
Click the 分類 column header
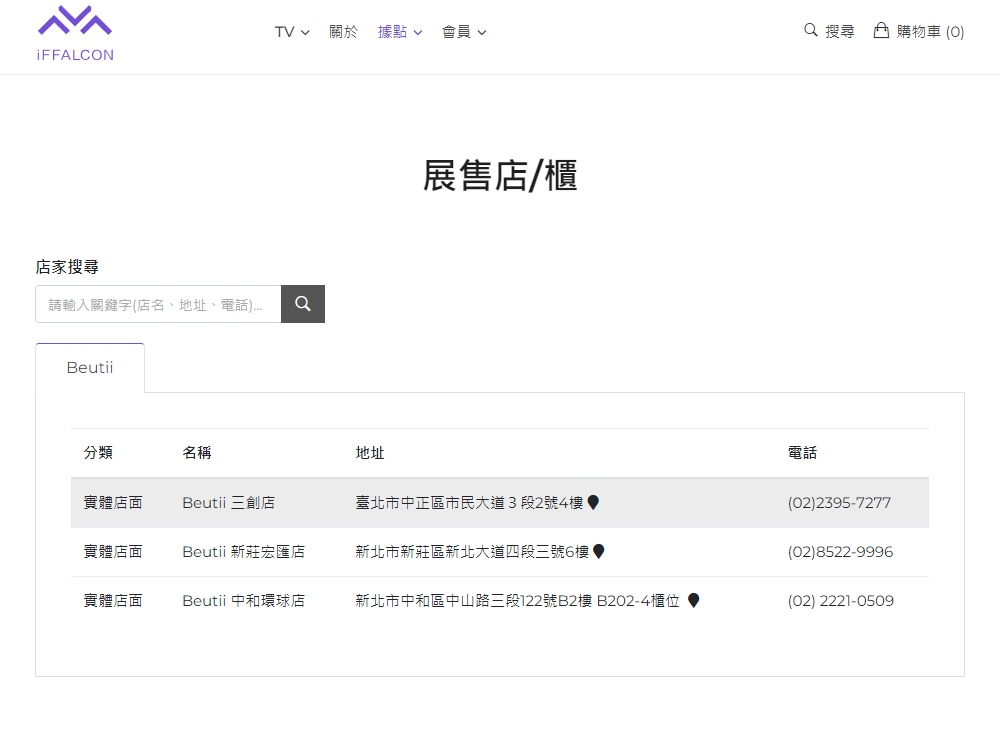click(98, 453)
